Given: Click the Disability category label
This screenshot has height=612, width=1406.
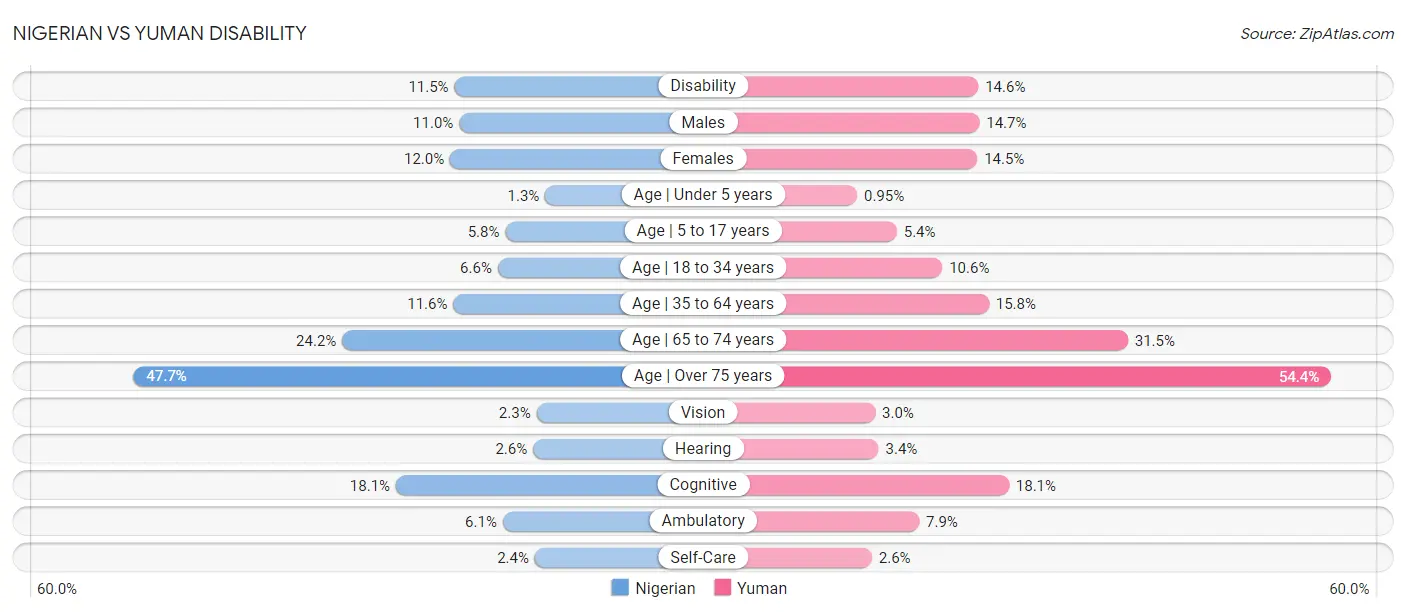Looking at the screenshot, I should point(703,86).
